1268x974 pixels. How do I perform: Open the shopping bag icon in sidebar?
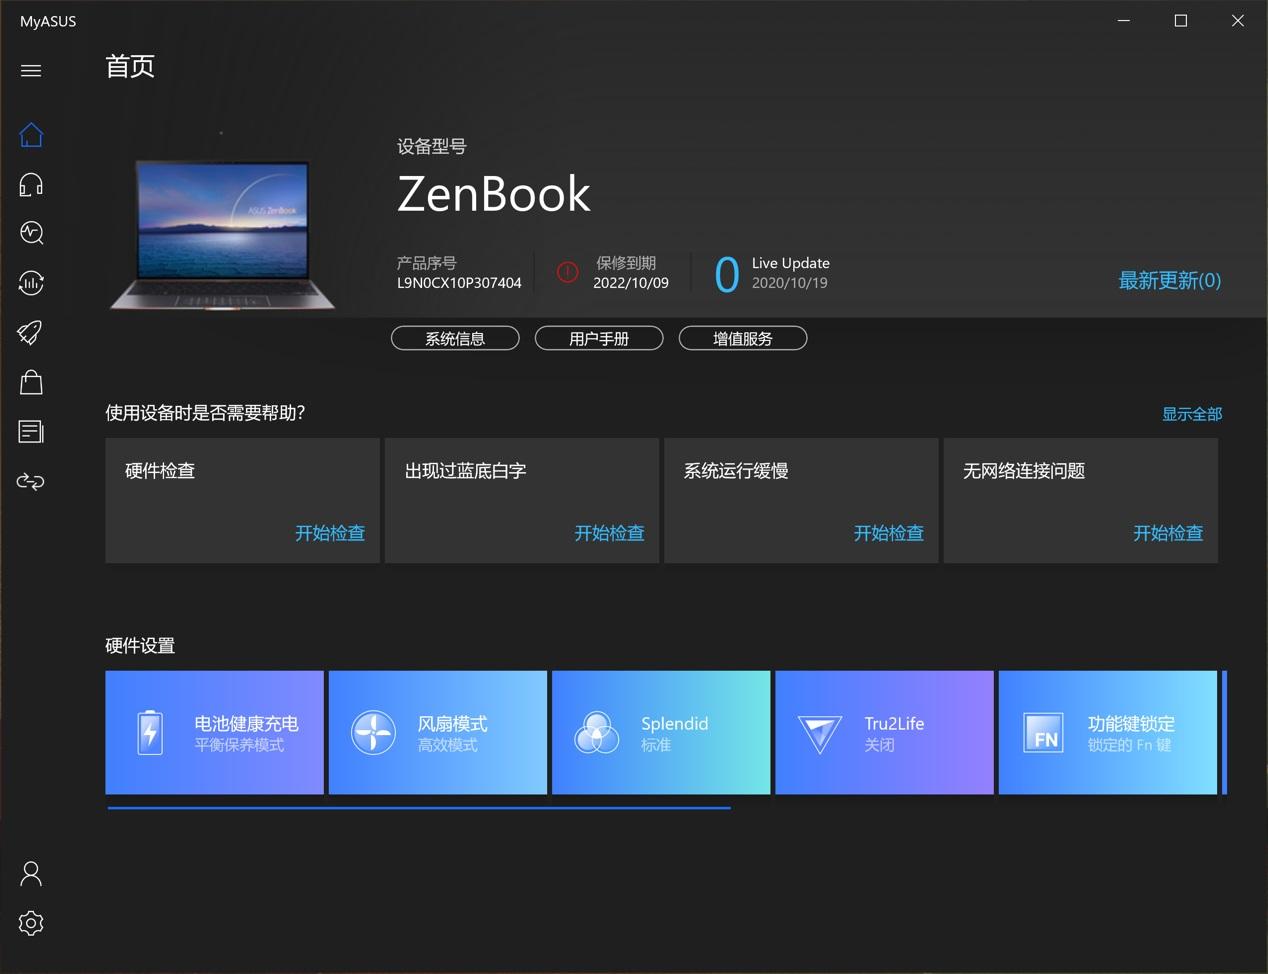pos(31,382)
